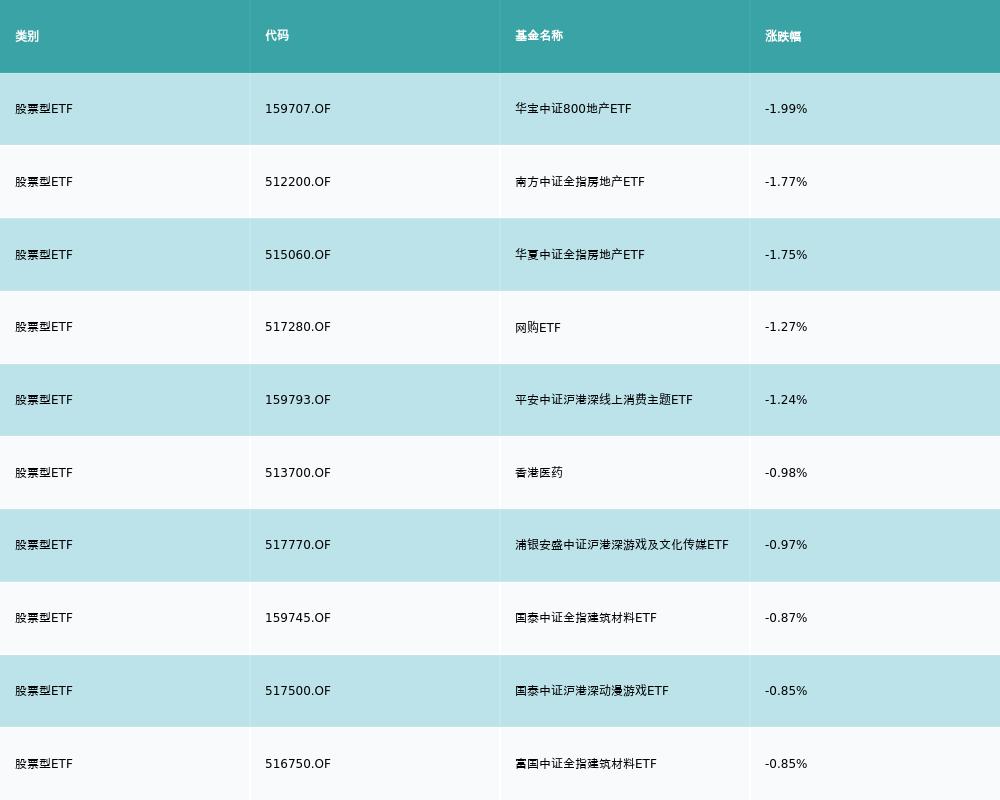This screenshot has height=800, width=1000.
Task: Click the -1.99% change value
Action: (786, 109)
